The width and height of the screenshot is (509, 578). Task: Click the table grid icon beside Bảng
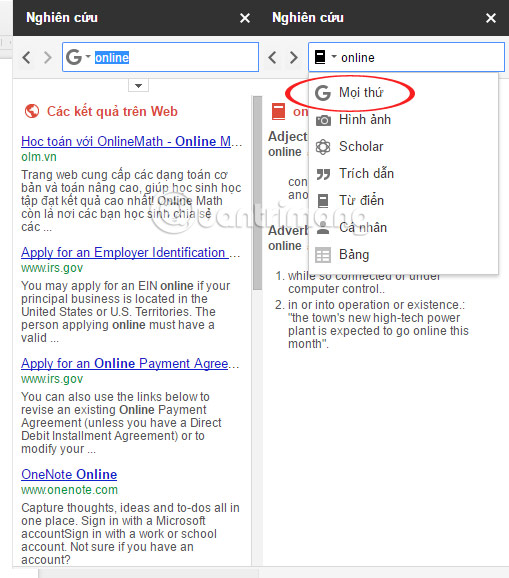coord(323,255)
